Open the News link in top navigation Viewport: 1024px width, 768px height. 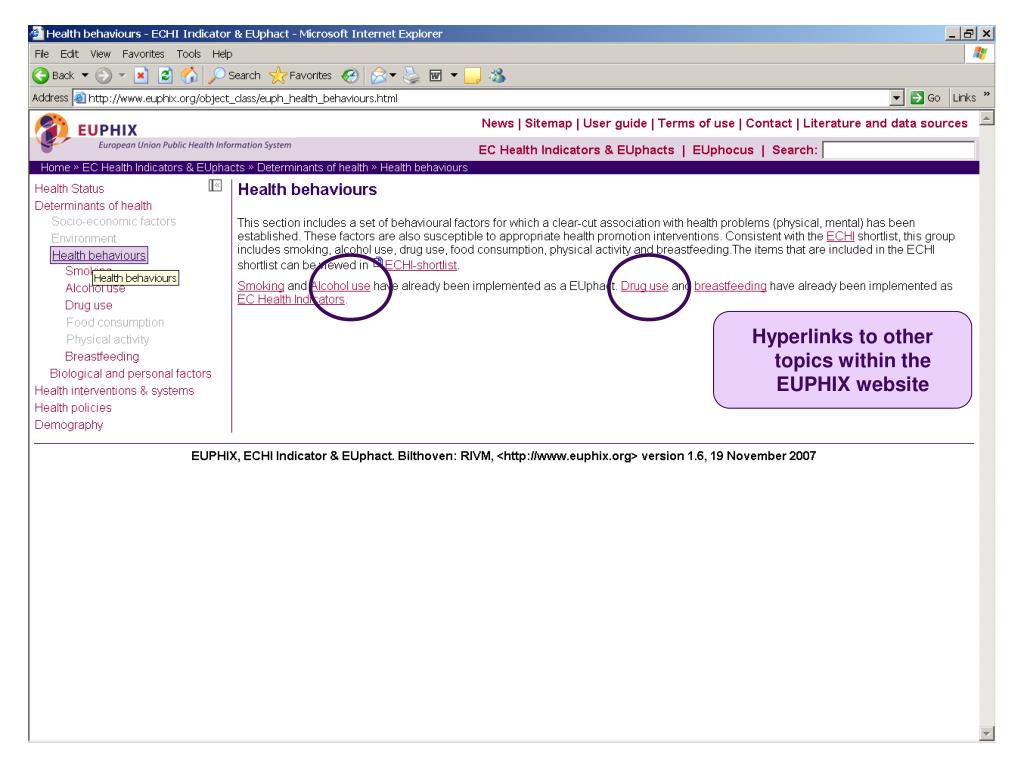pos(498,123)
